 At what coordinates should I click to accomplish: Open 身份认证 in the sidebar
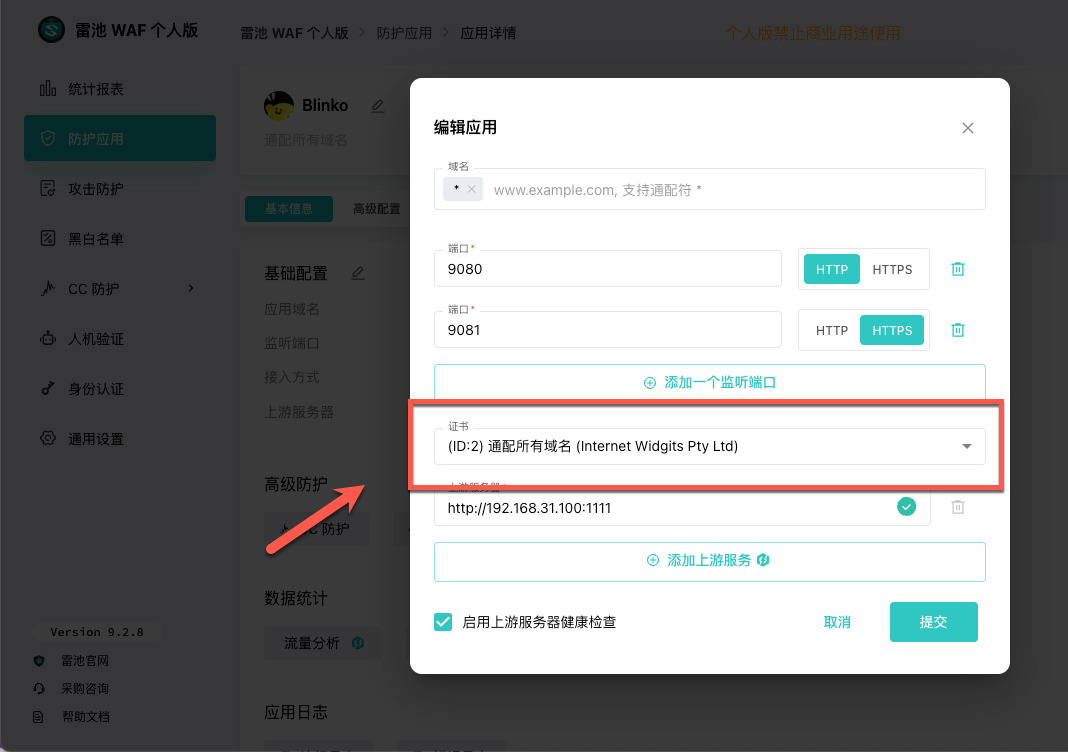pos(120,389)
